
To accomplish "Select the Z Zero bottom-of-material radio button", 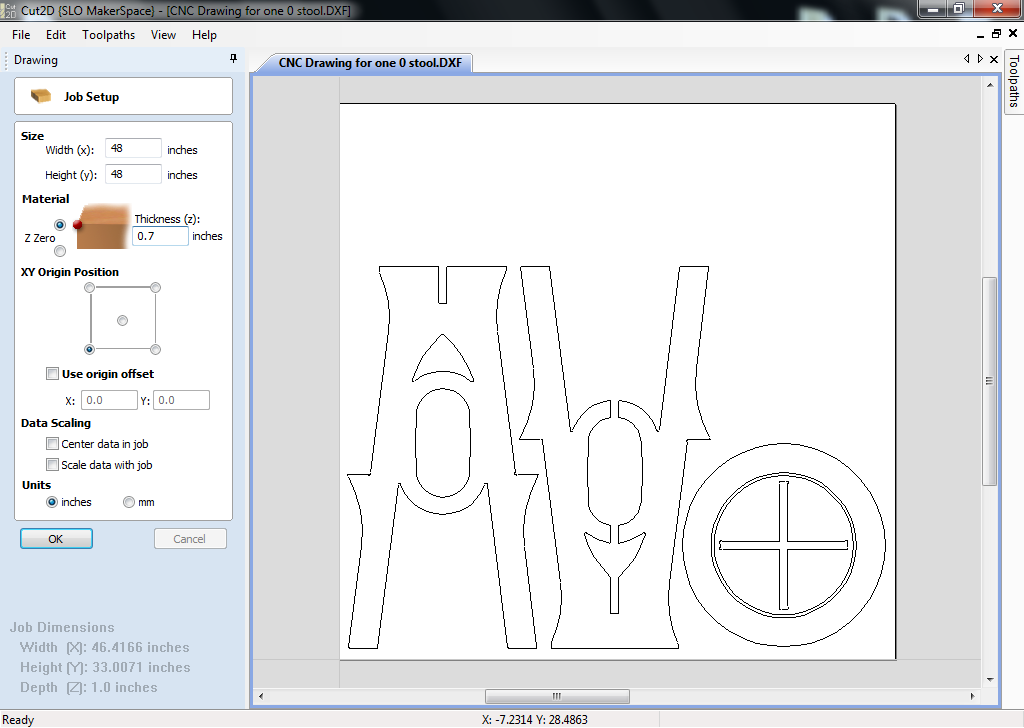I will click(60, 251).
